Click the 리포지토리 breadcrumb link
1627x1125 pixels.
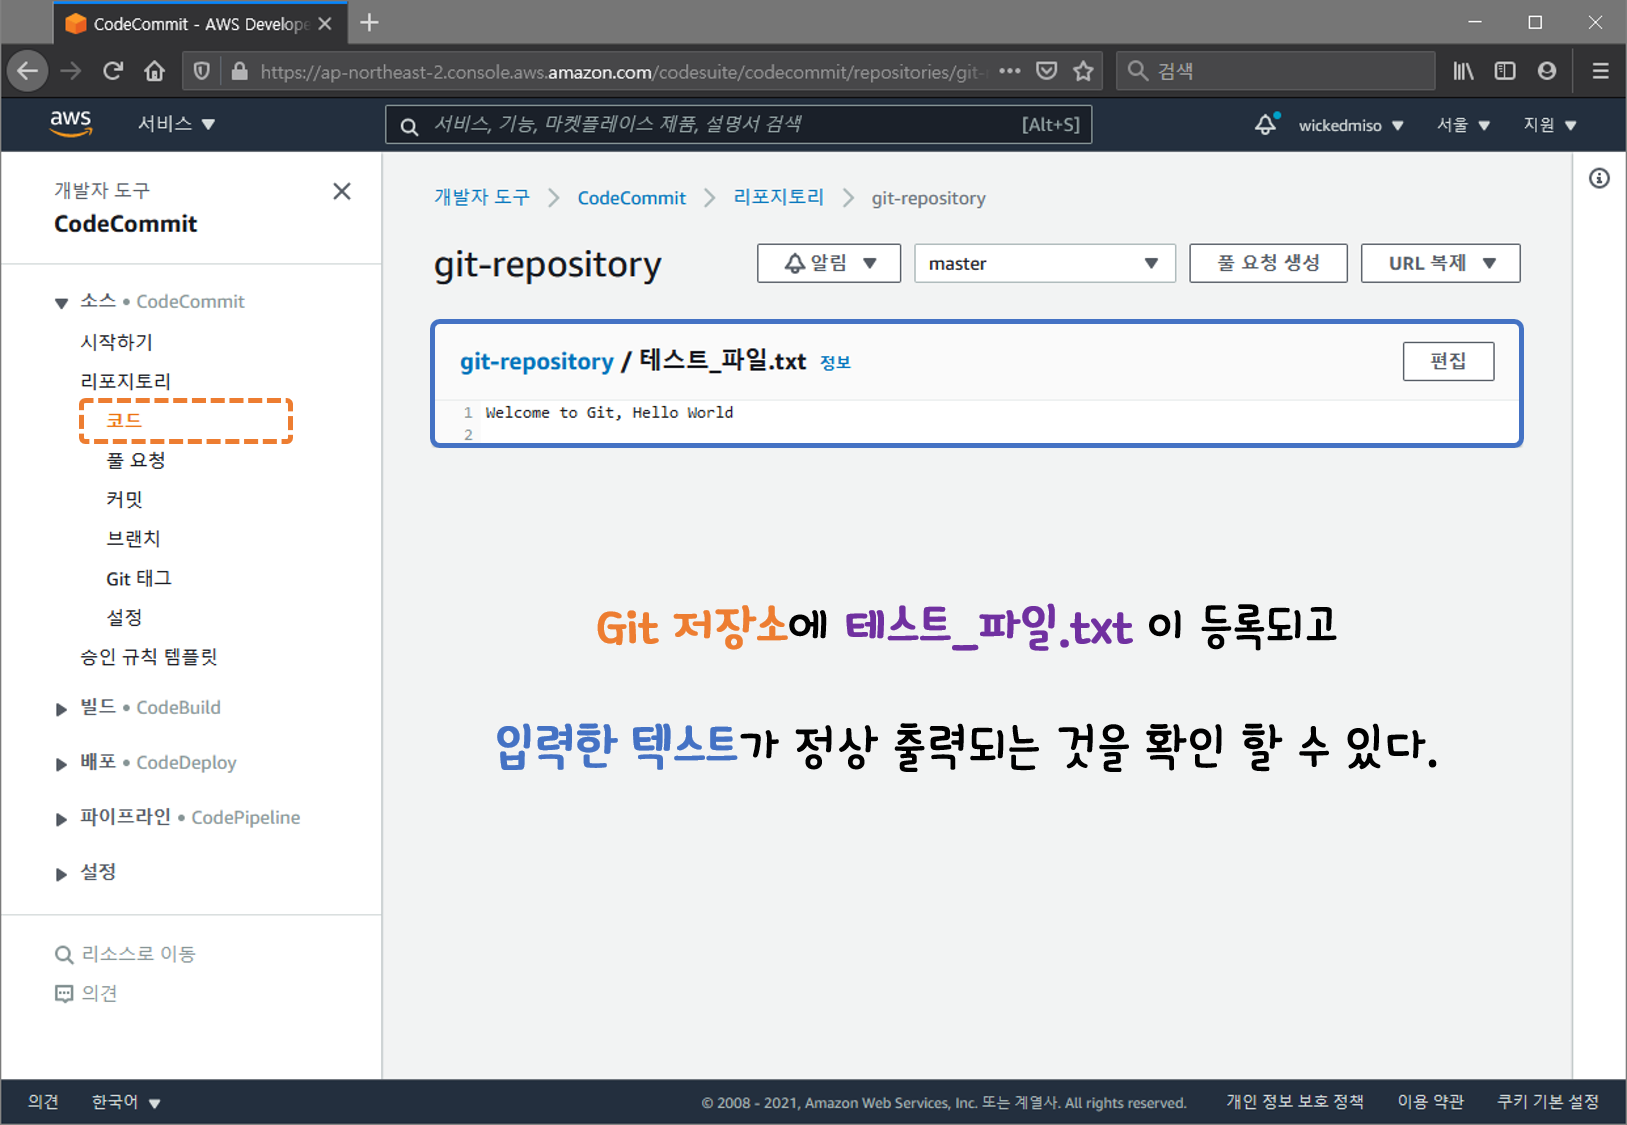(x=779, y=197)
